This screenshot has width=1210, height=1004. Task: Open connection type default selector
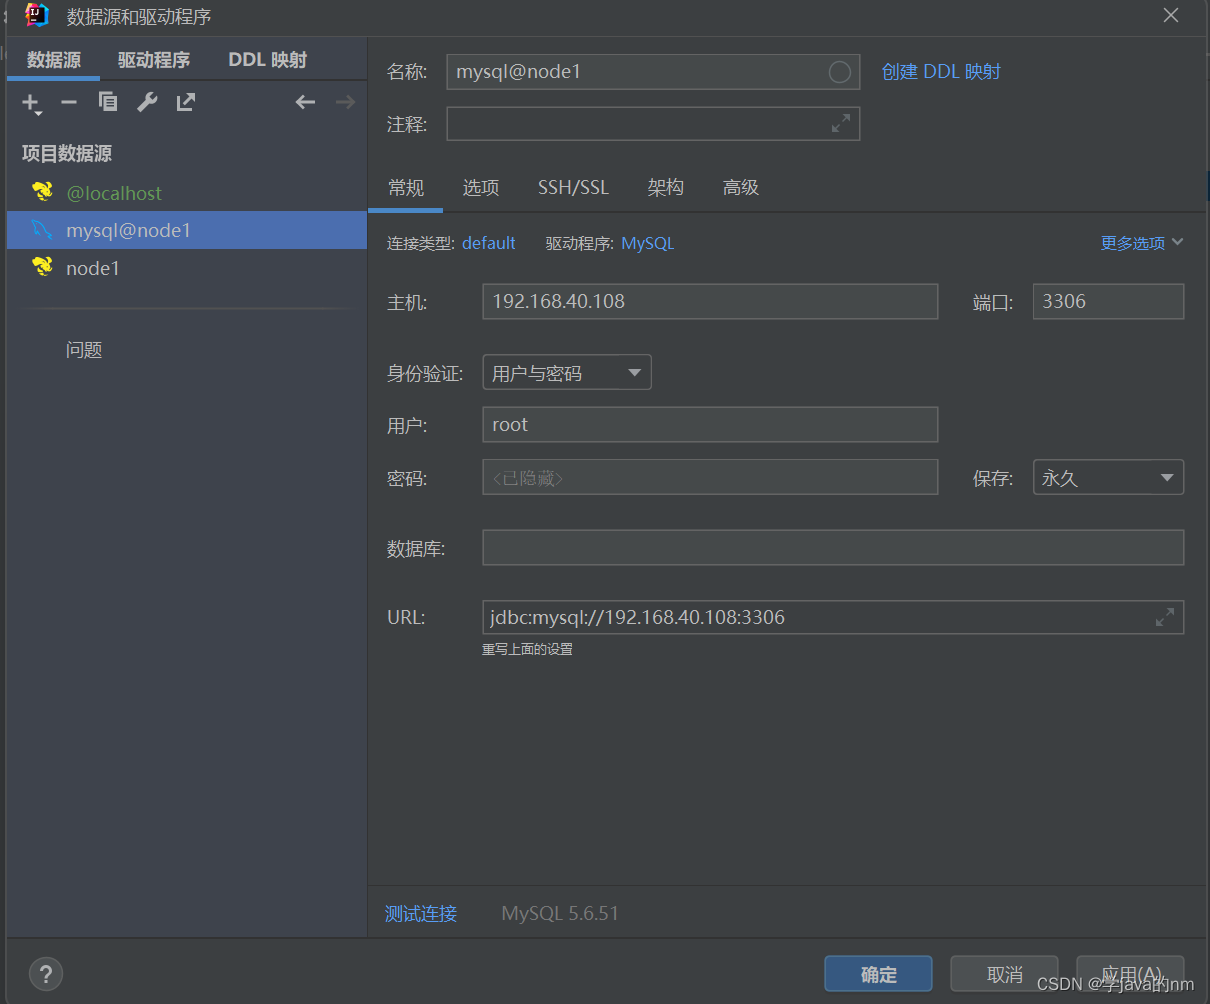489,243
